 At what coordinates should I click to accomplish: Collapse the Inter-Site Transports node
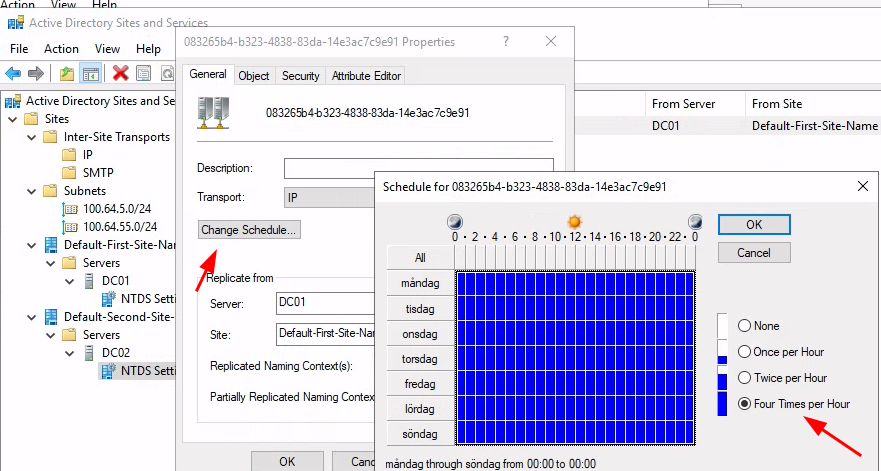click(32, 137)
